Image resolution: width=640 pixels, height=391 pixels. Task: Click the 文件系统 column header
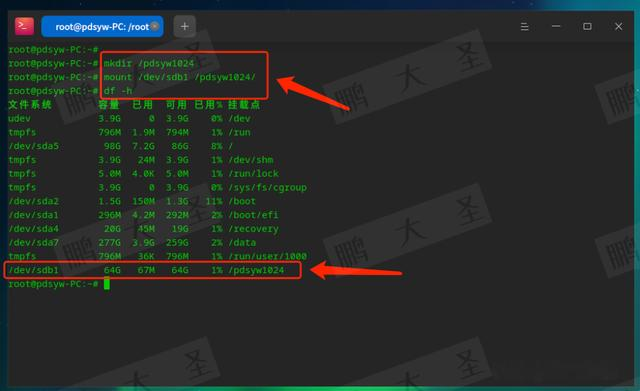click(30, 105)
